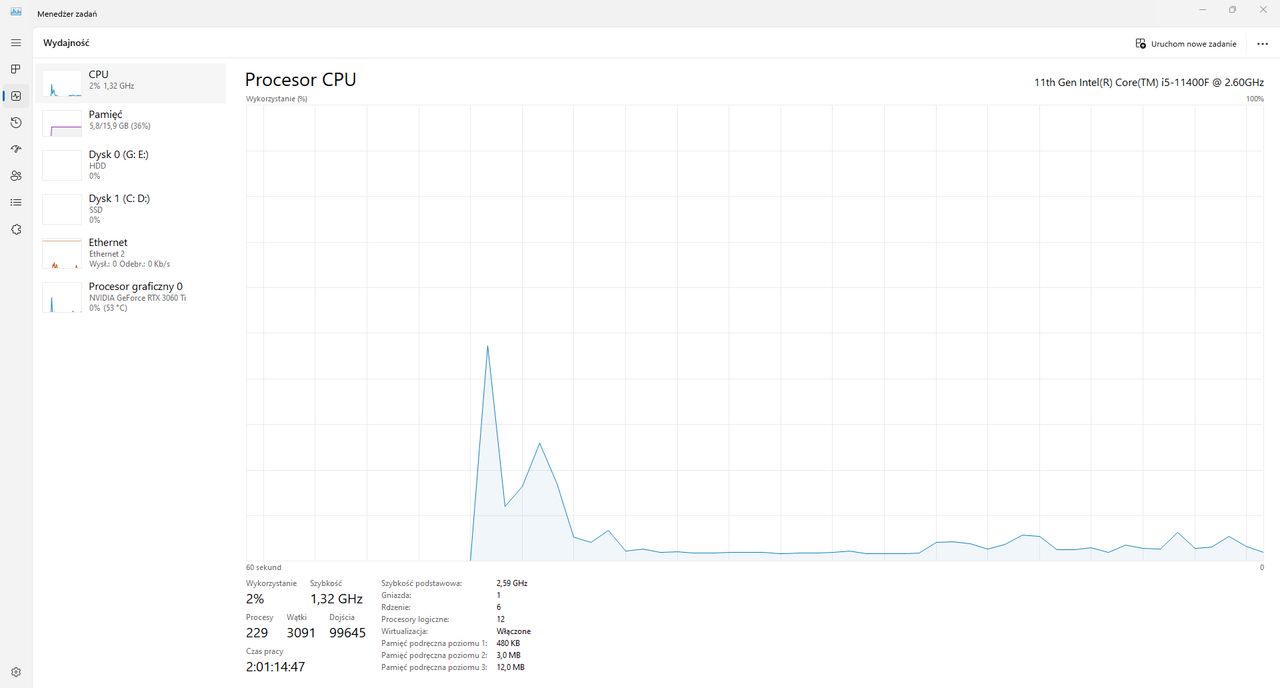
Task: Open Task Manager settings gear
Action: [x=16, y=672]
